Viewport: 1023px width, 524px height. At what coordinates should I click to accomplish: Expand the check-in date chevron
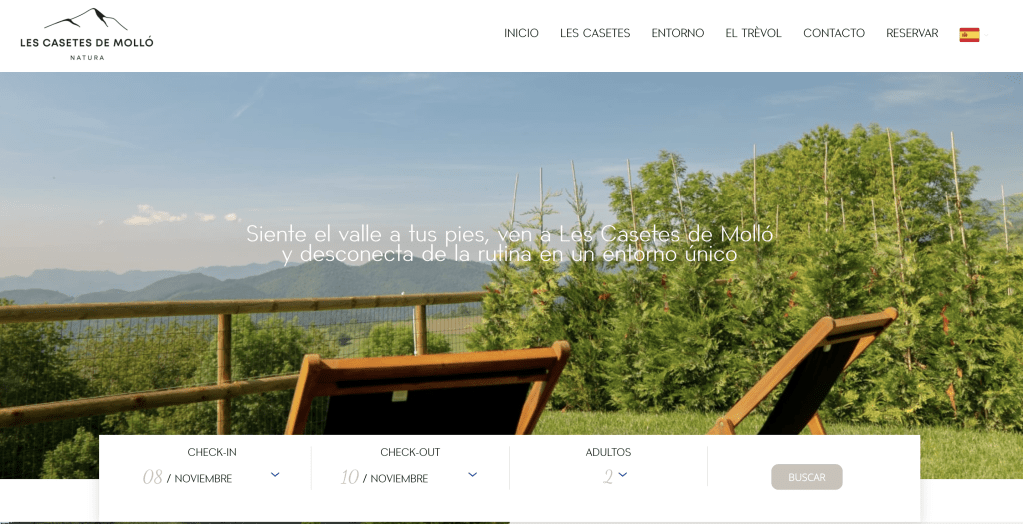point(275,474)
